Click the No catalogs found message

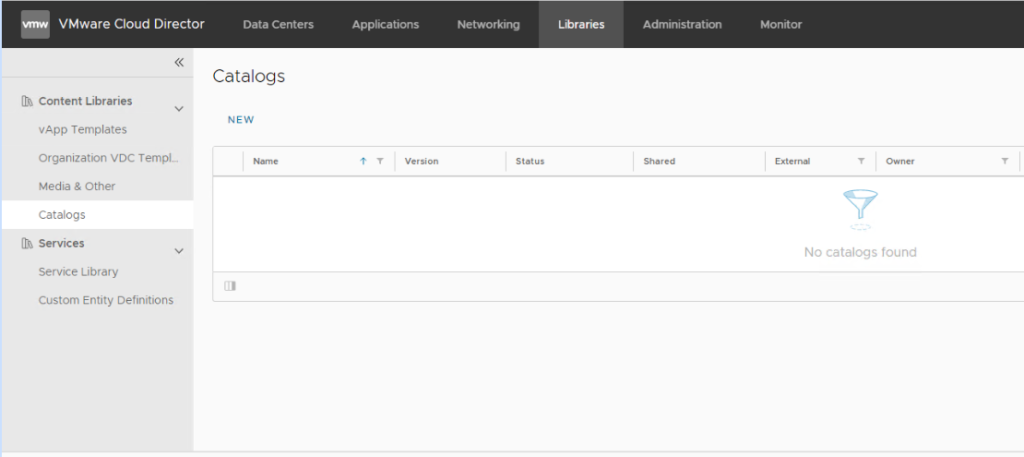tap(860, 252)
